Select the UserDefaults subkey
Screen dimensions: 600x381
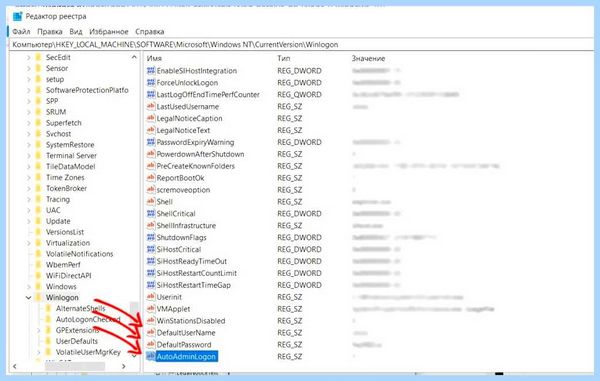[77, 341]
